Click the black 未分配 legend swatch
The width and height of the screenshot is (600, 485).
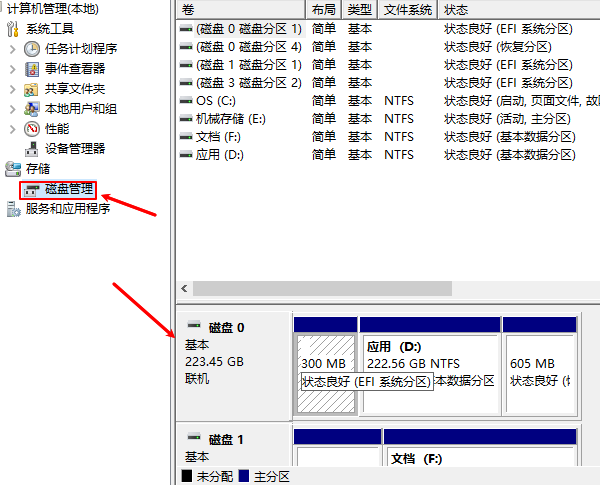coord(186,476)
